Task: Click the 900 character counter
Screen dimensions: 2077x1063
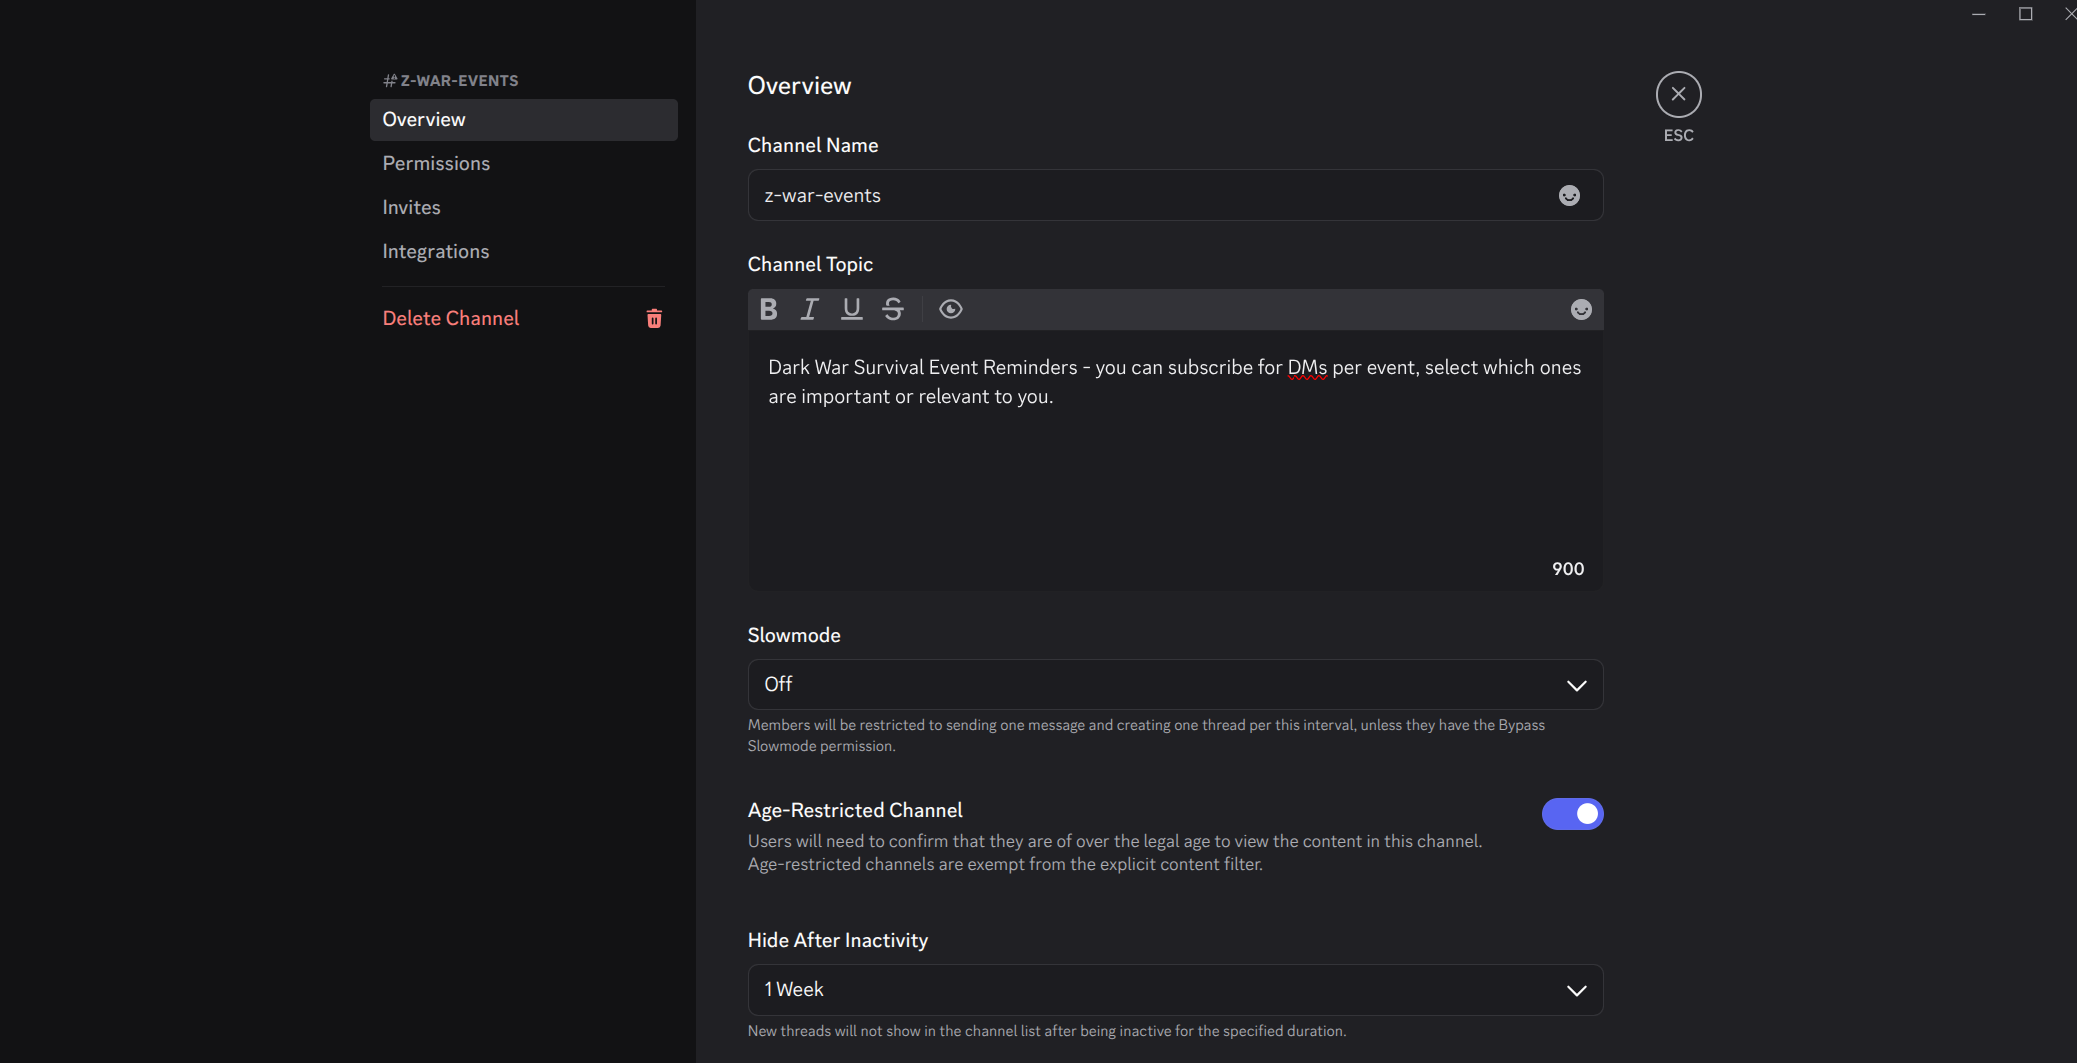Action: [x=1568, y=568]
